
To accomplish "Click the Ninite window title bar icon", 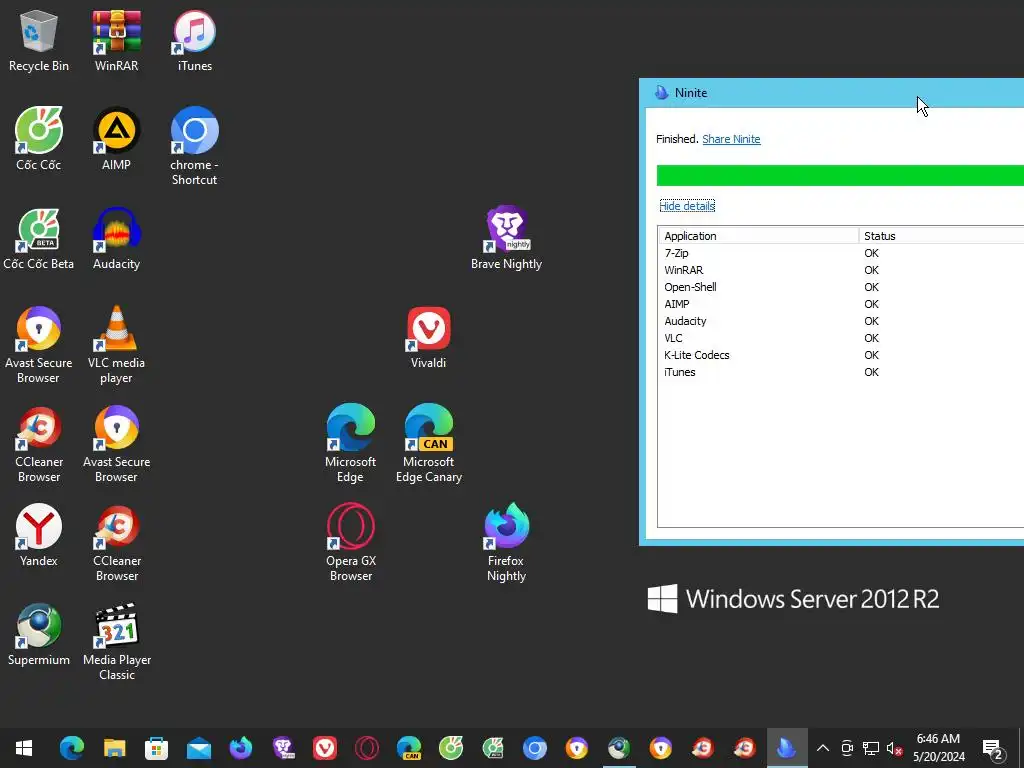I will pyautogui.click(x=662, y=93).
